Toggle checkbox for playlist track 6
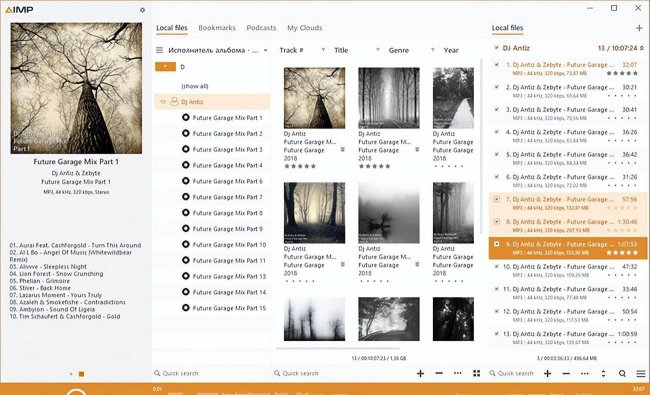Image resolution: width=650 pixels, height=395 pixels. click(497, 176)
